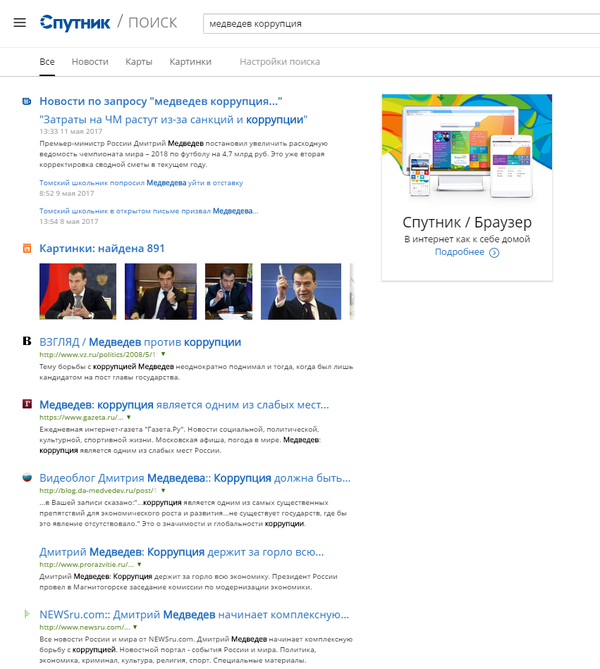
Task: Switch to the Карты tab
Action: [139, 62]
